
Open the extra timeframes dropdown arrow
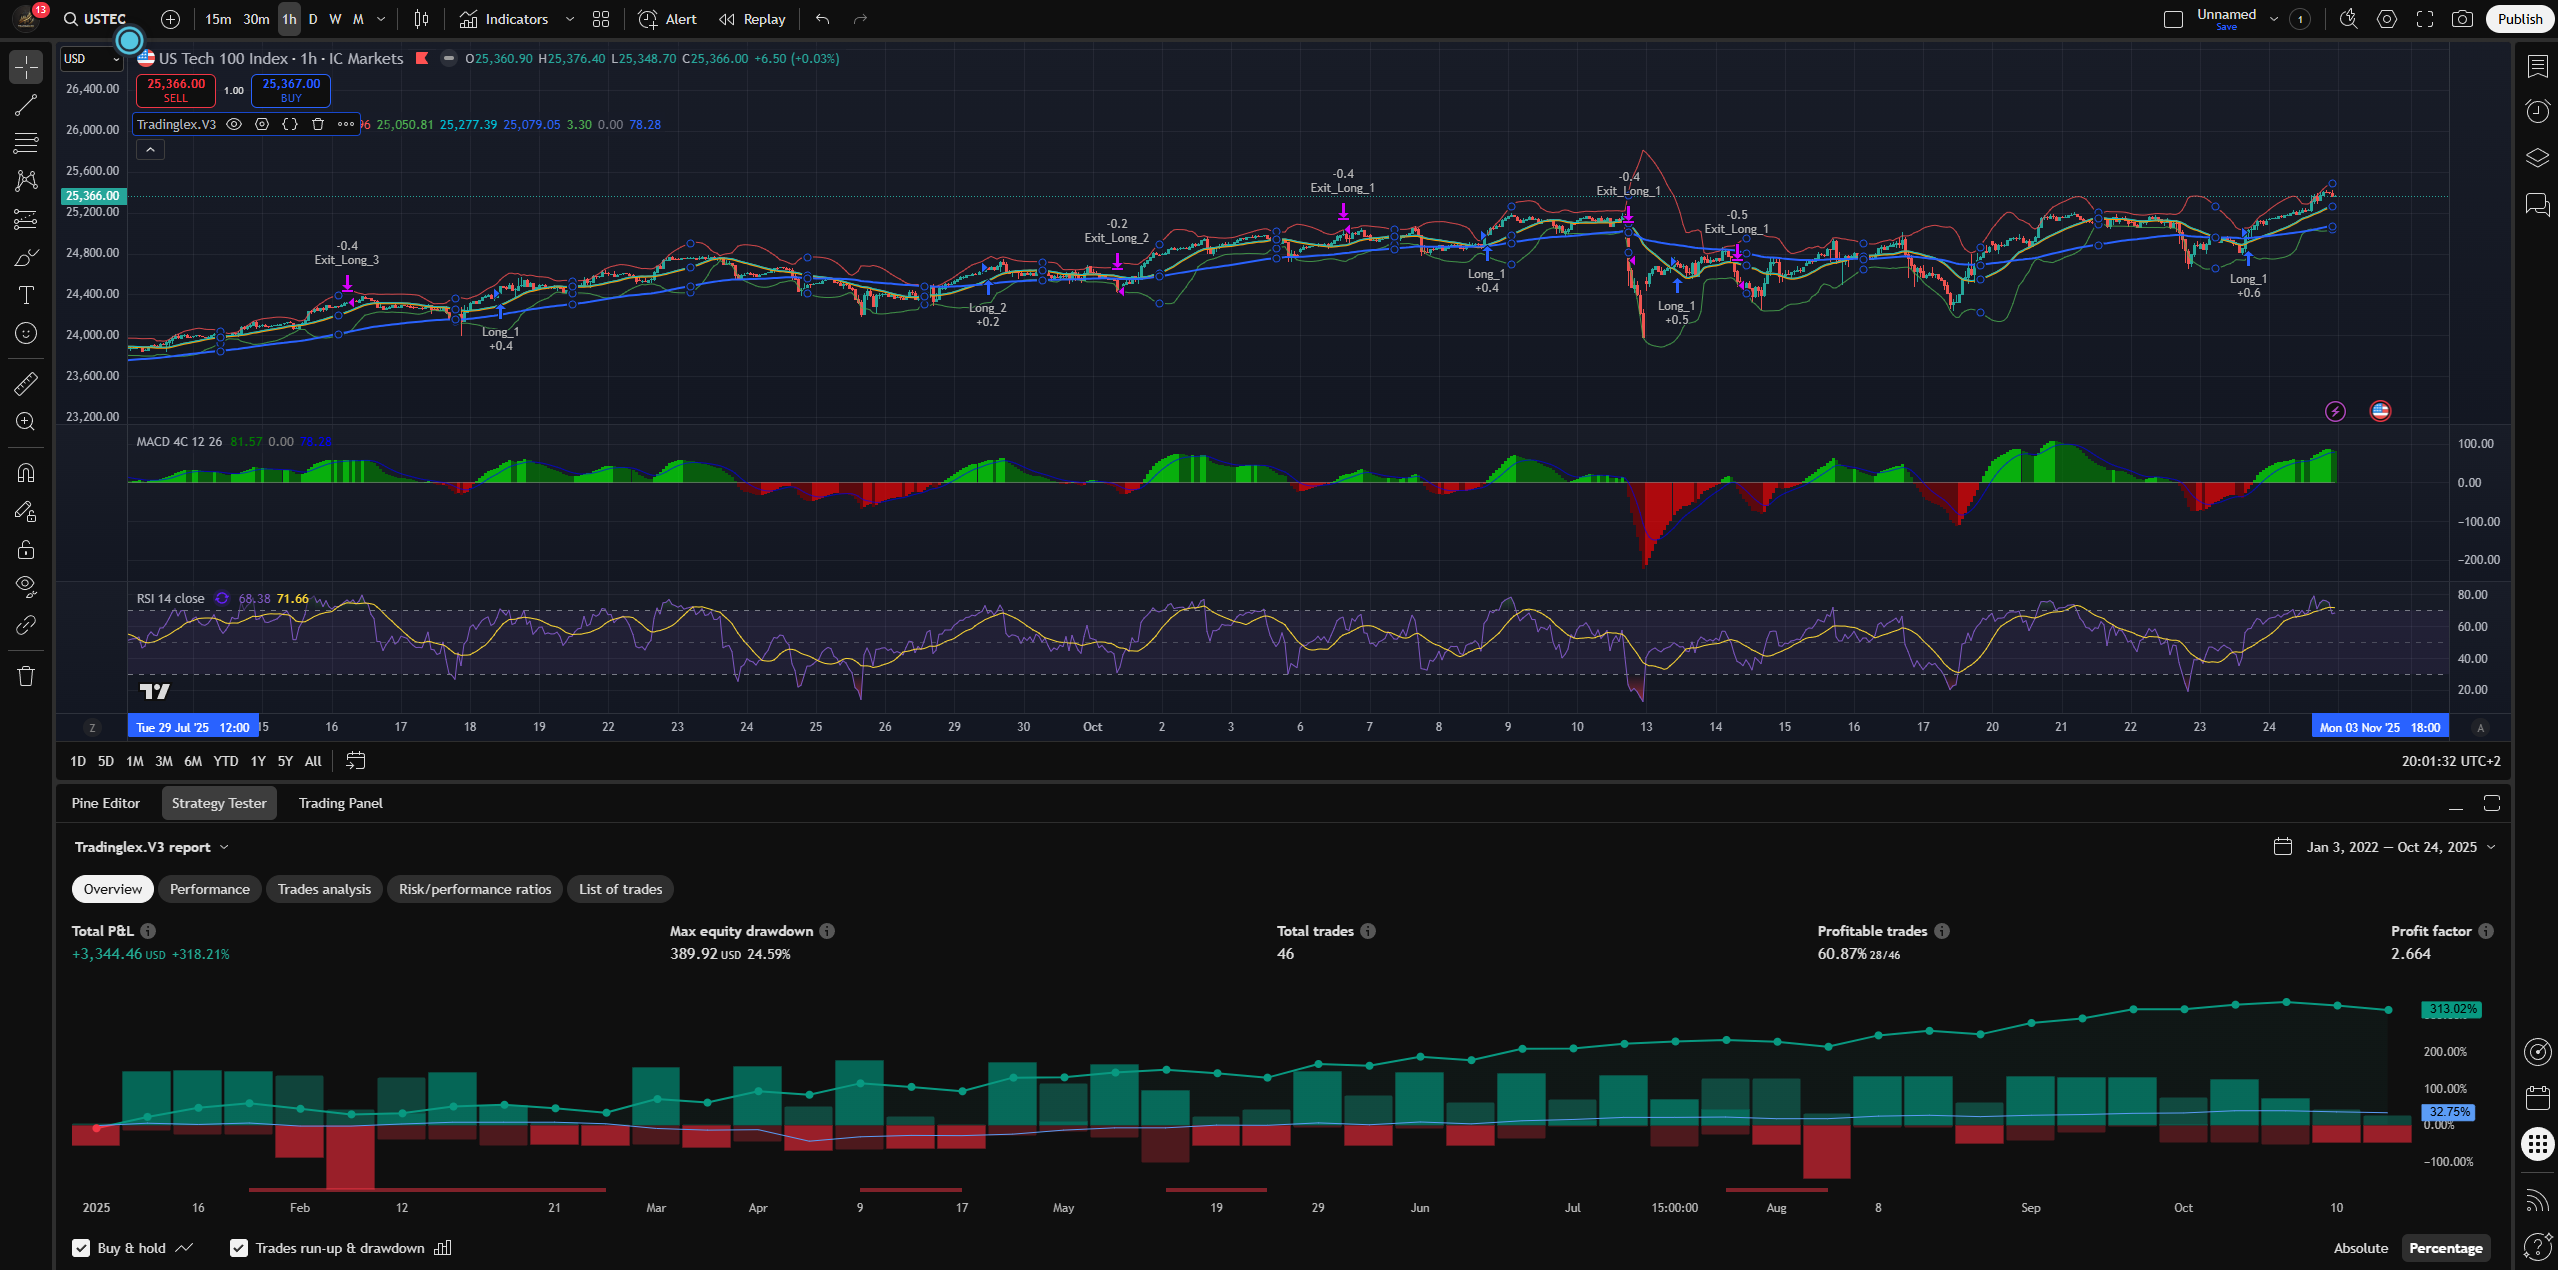(381, 19)
